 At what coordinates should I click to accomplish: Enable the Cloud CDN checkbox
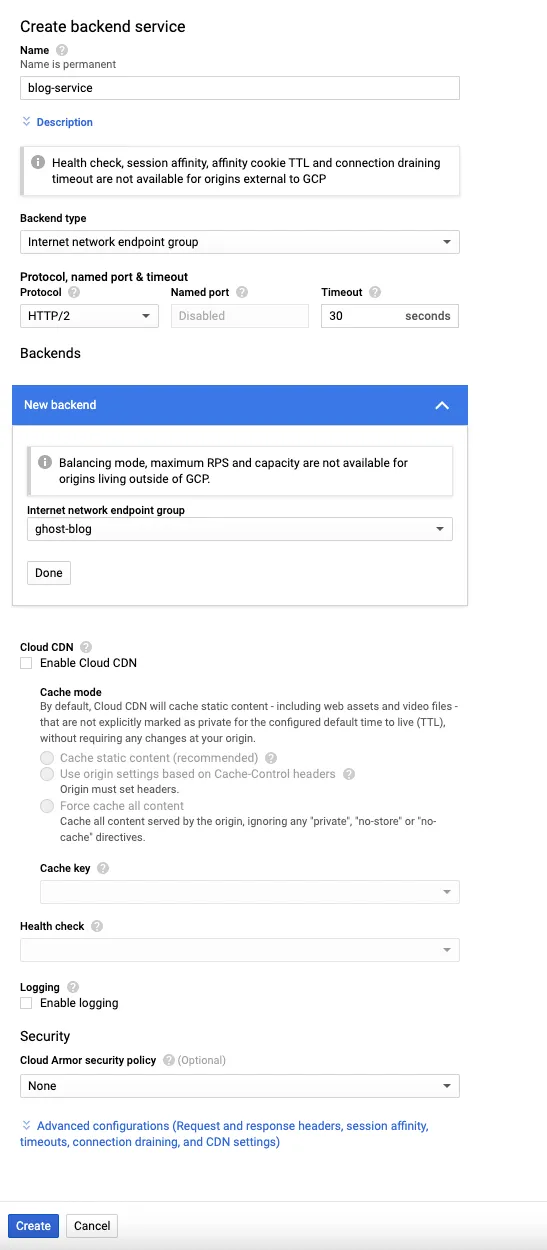[26, 663]
